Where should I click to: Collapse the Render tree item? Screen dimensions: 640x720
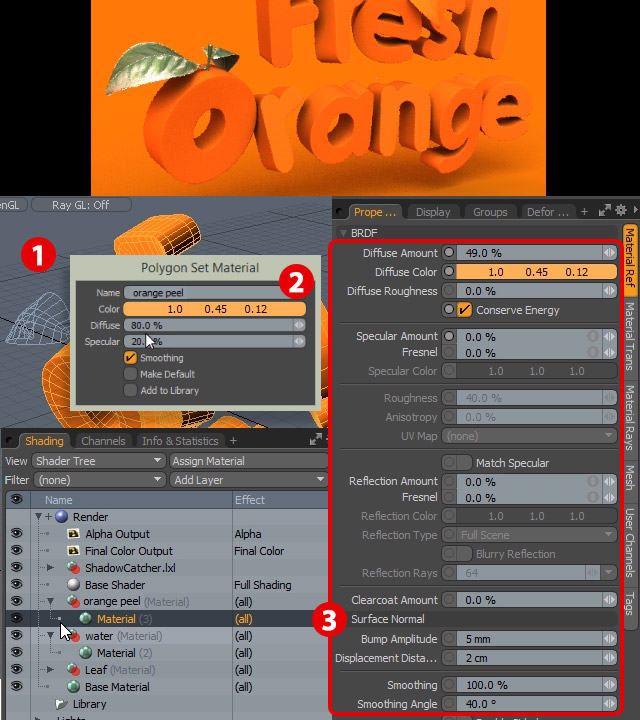coord(39,517)
